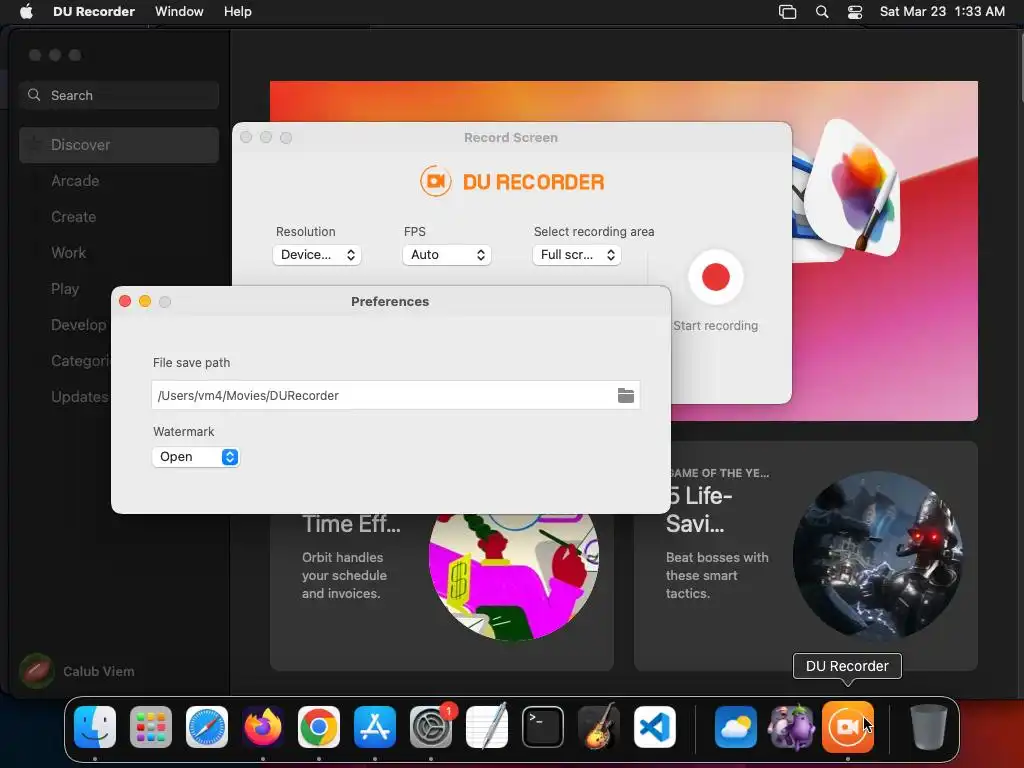
Task: Open the Weather app from the dock
Action: (735, 726)
